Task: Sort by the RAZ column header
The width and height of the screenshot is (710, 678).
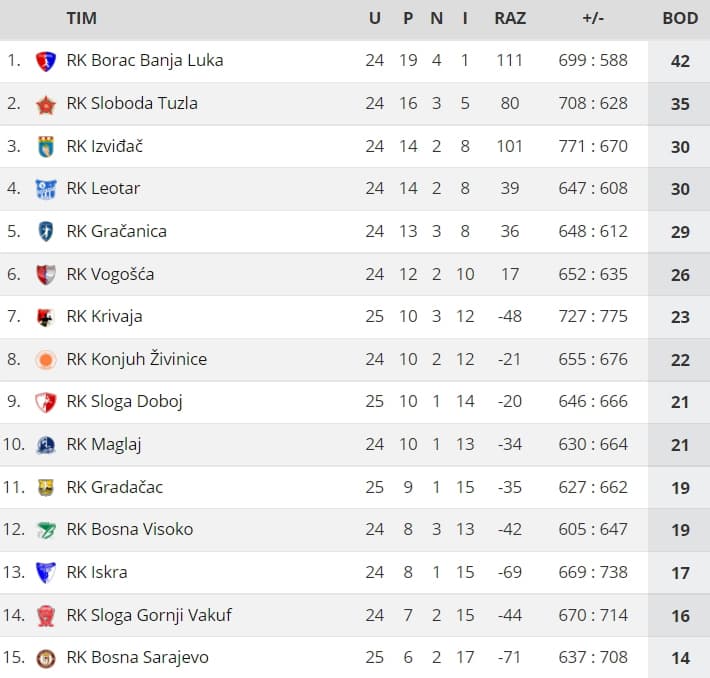Action: click(510, 19)
